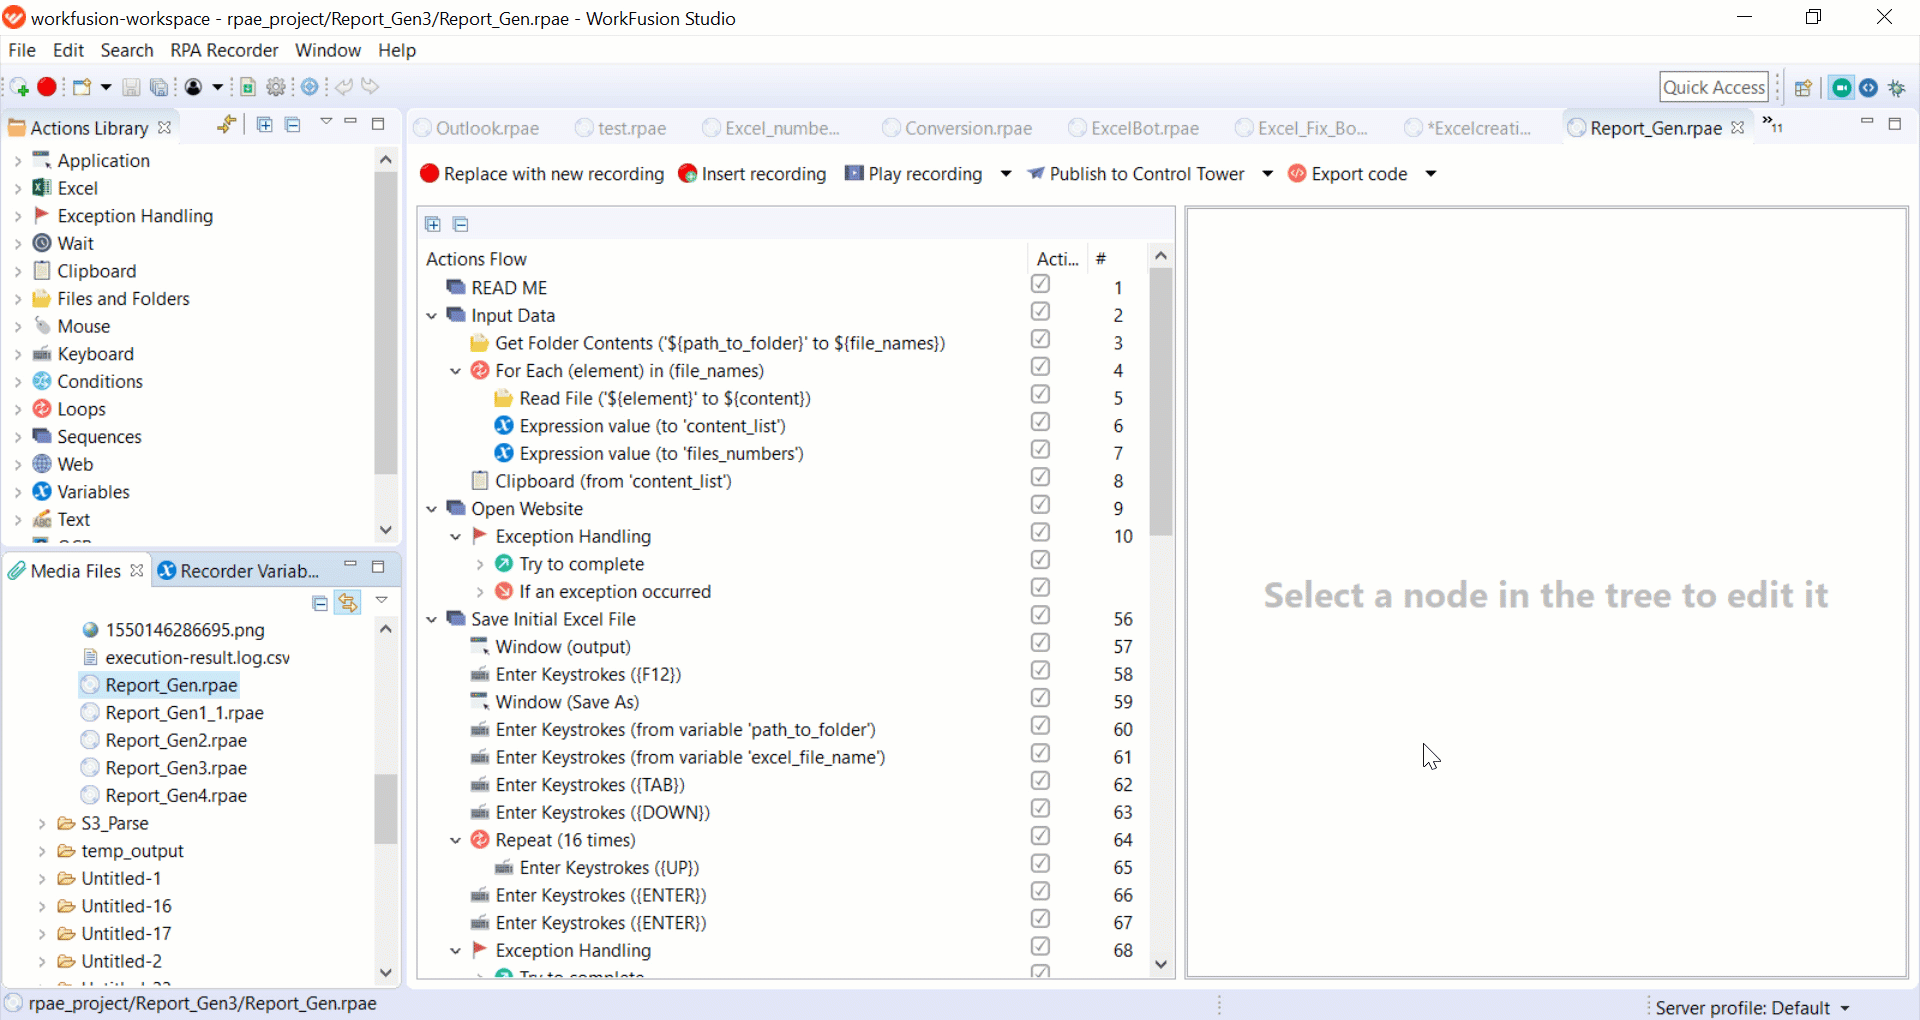Expand all items in the Actions Library panel
The height and width of the screenshot is (1020, 1920).
pyautogui.click(x=264, y=125)
